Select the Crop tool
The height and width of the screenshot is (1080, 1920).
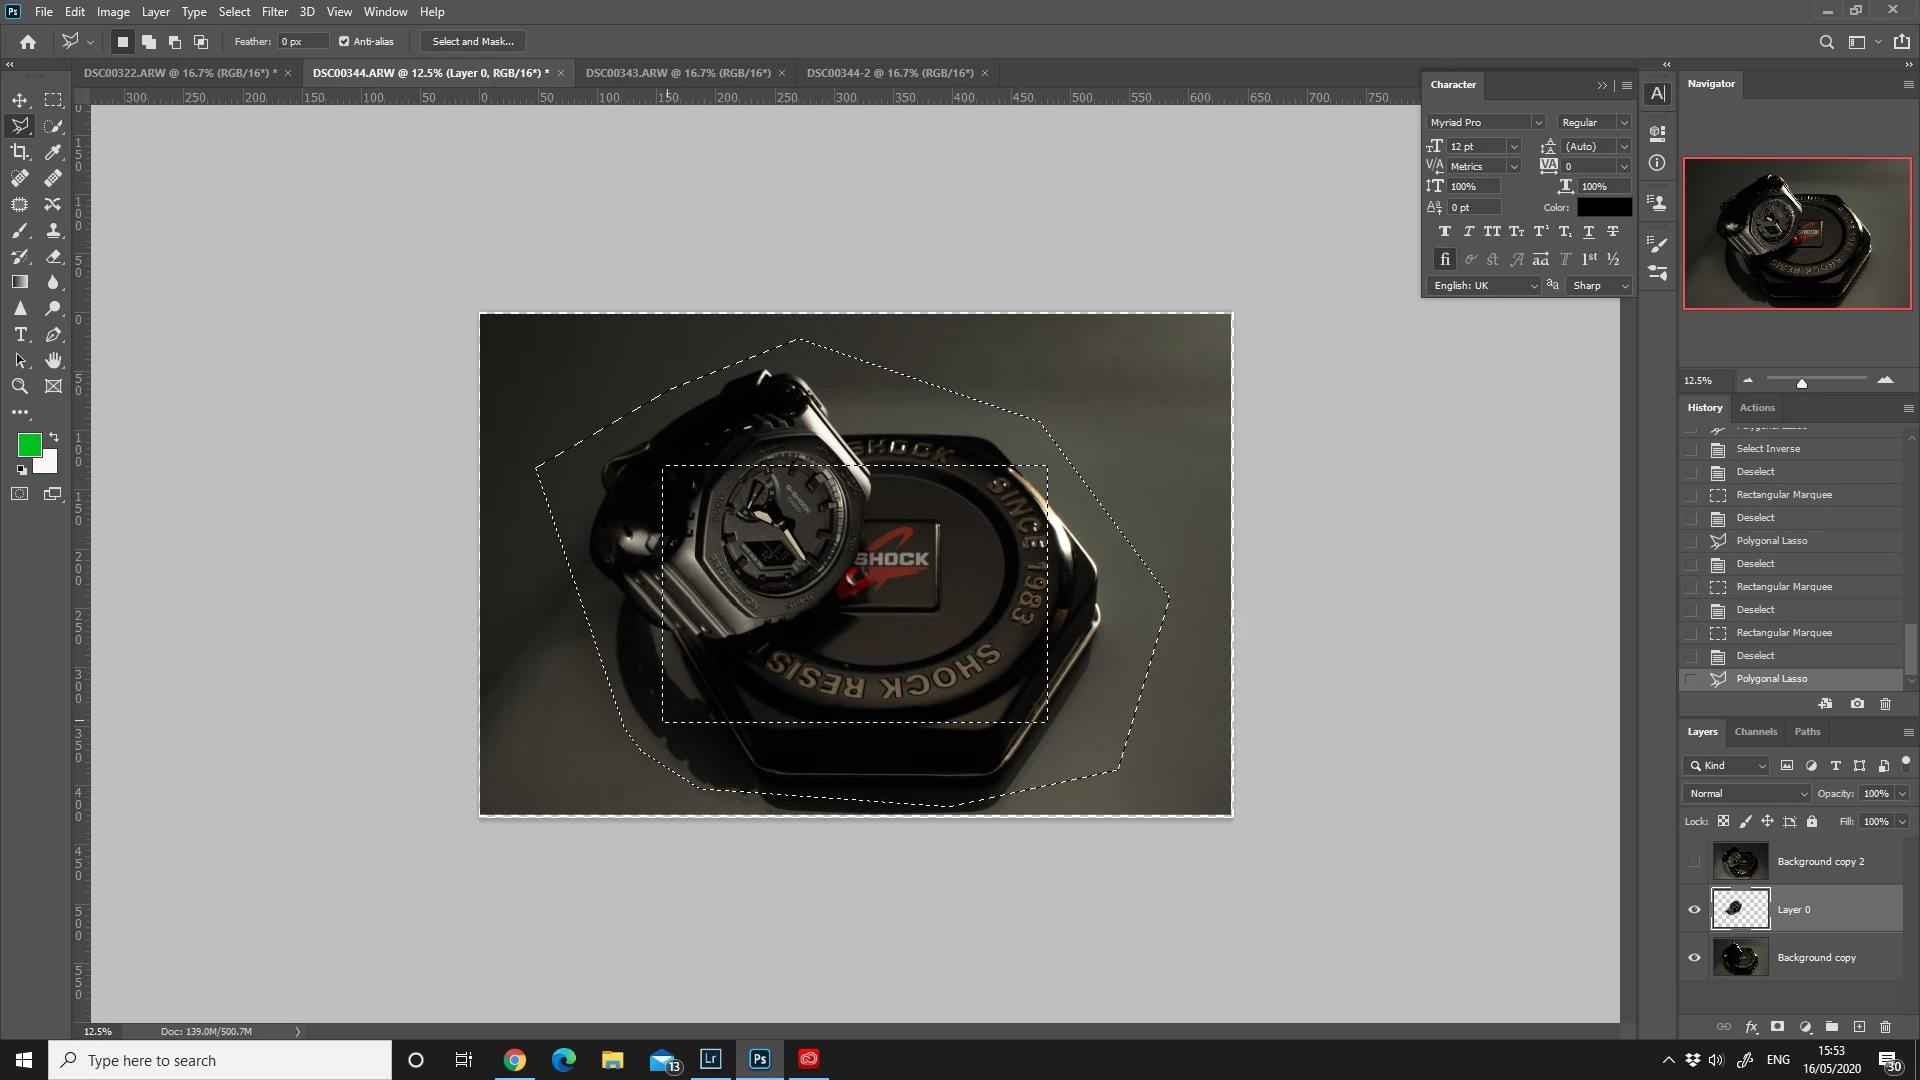coord(20,152)
